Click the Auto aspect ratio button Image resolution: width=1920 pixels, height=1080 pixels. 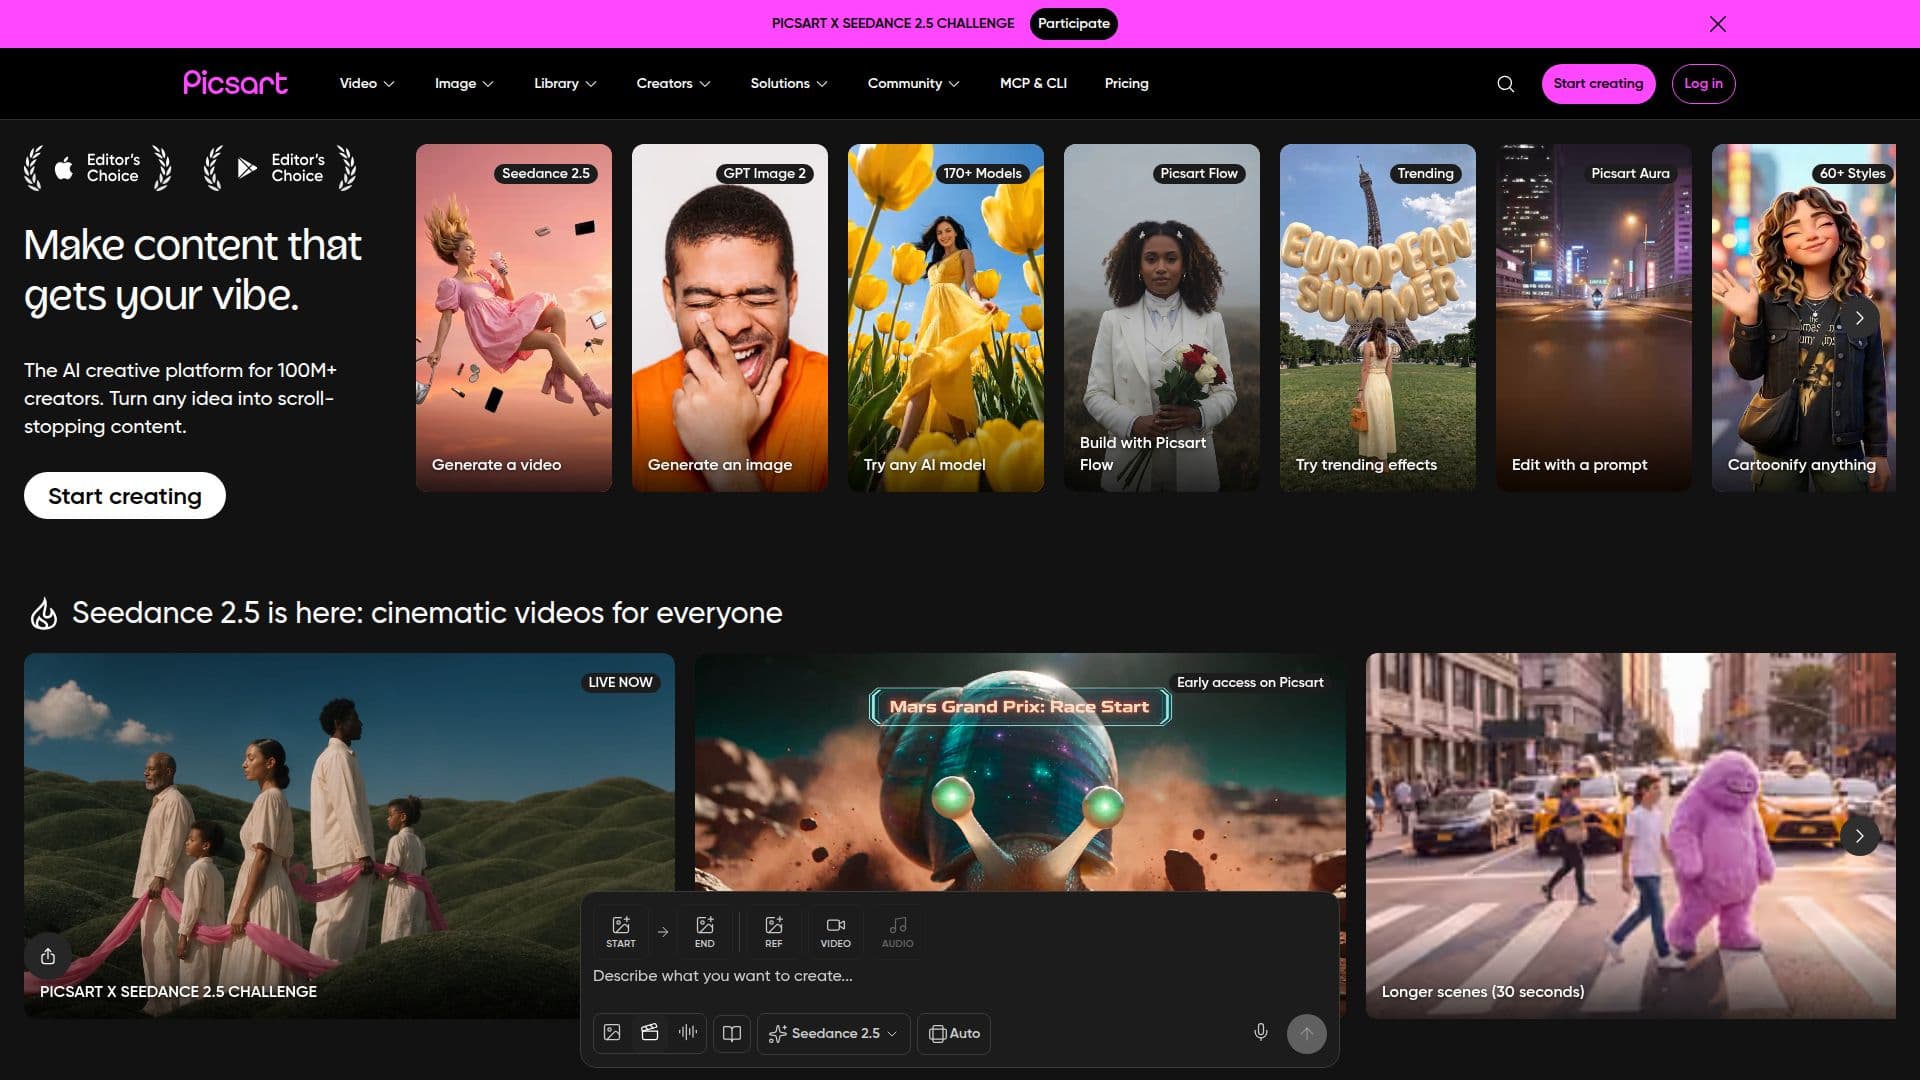tap(954, 1033)
